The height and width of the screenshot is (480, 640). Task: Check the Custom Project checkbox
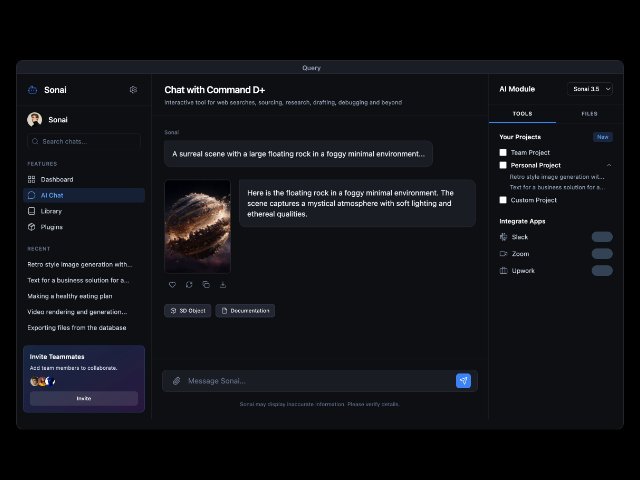503,200
